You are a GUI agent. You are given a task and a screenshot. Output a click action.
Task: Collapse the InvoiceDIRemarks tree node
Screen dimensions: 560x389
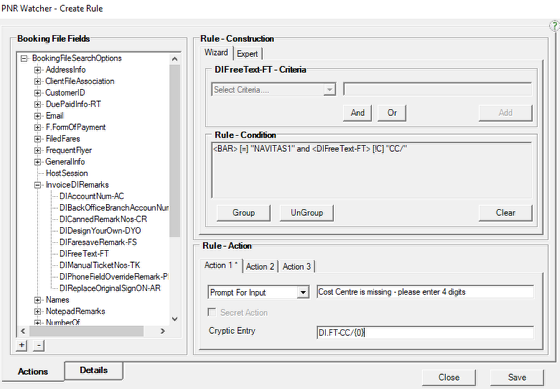tap(38, 185)
